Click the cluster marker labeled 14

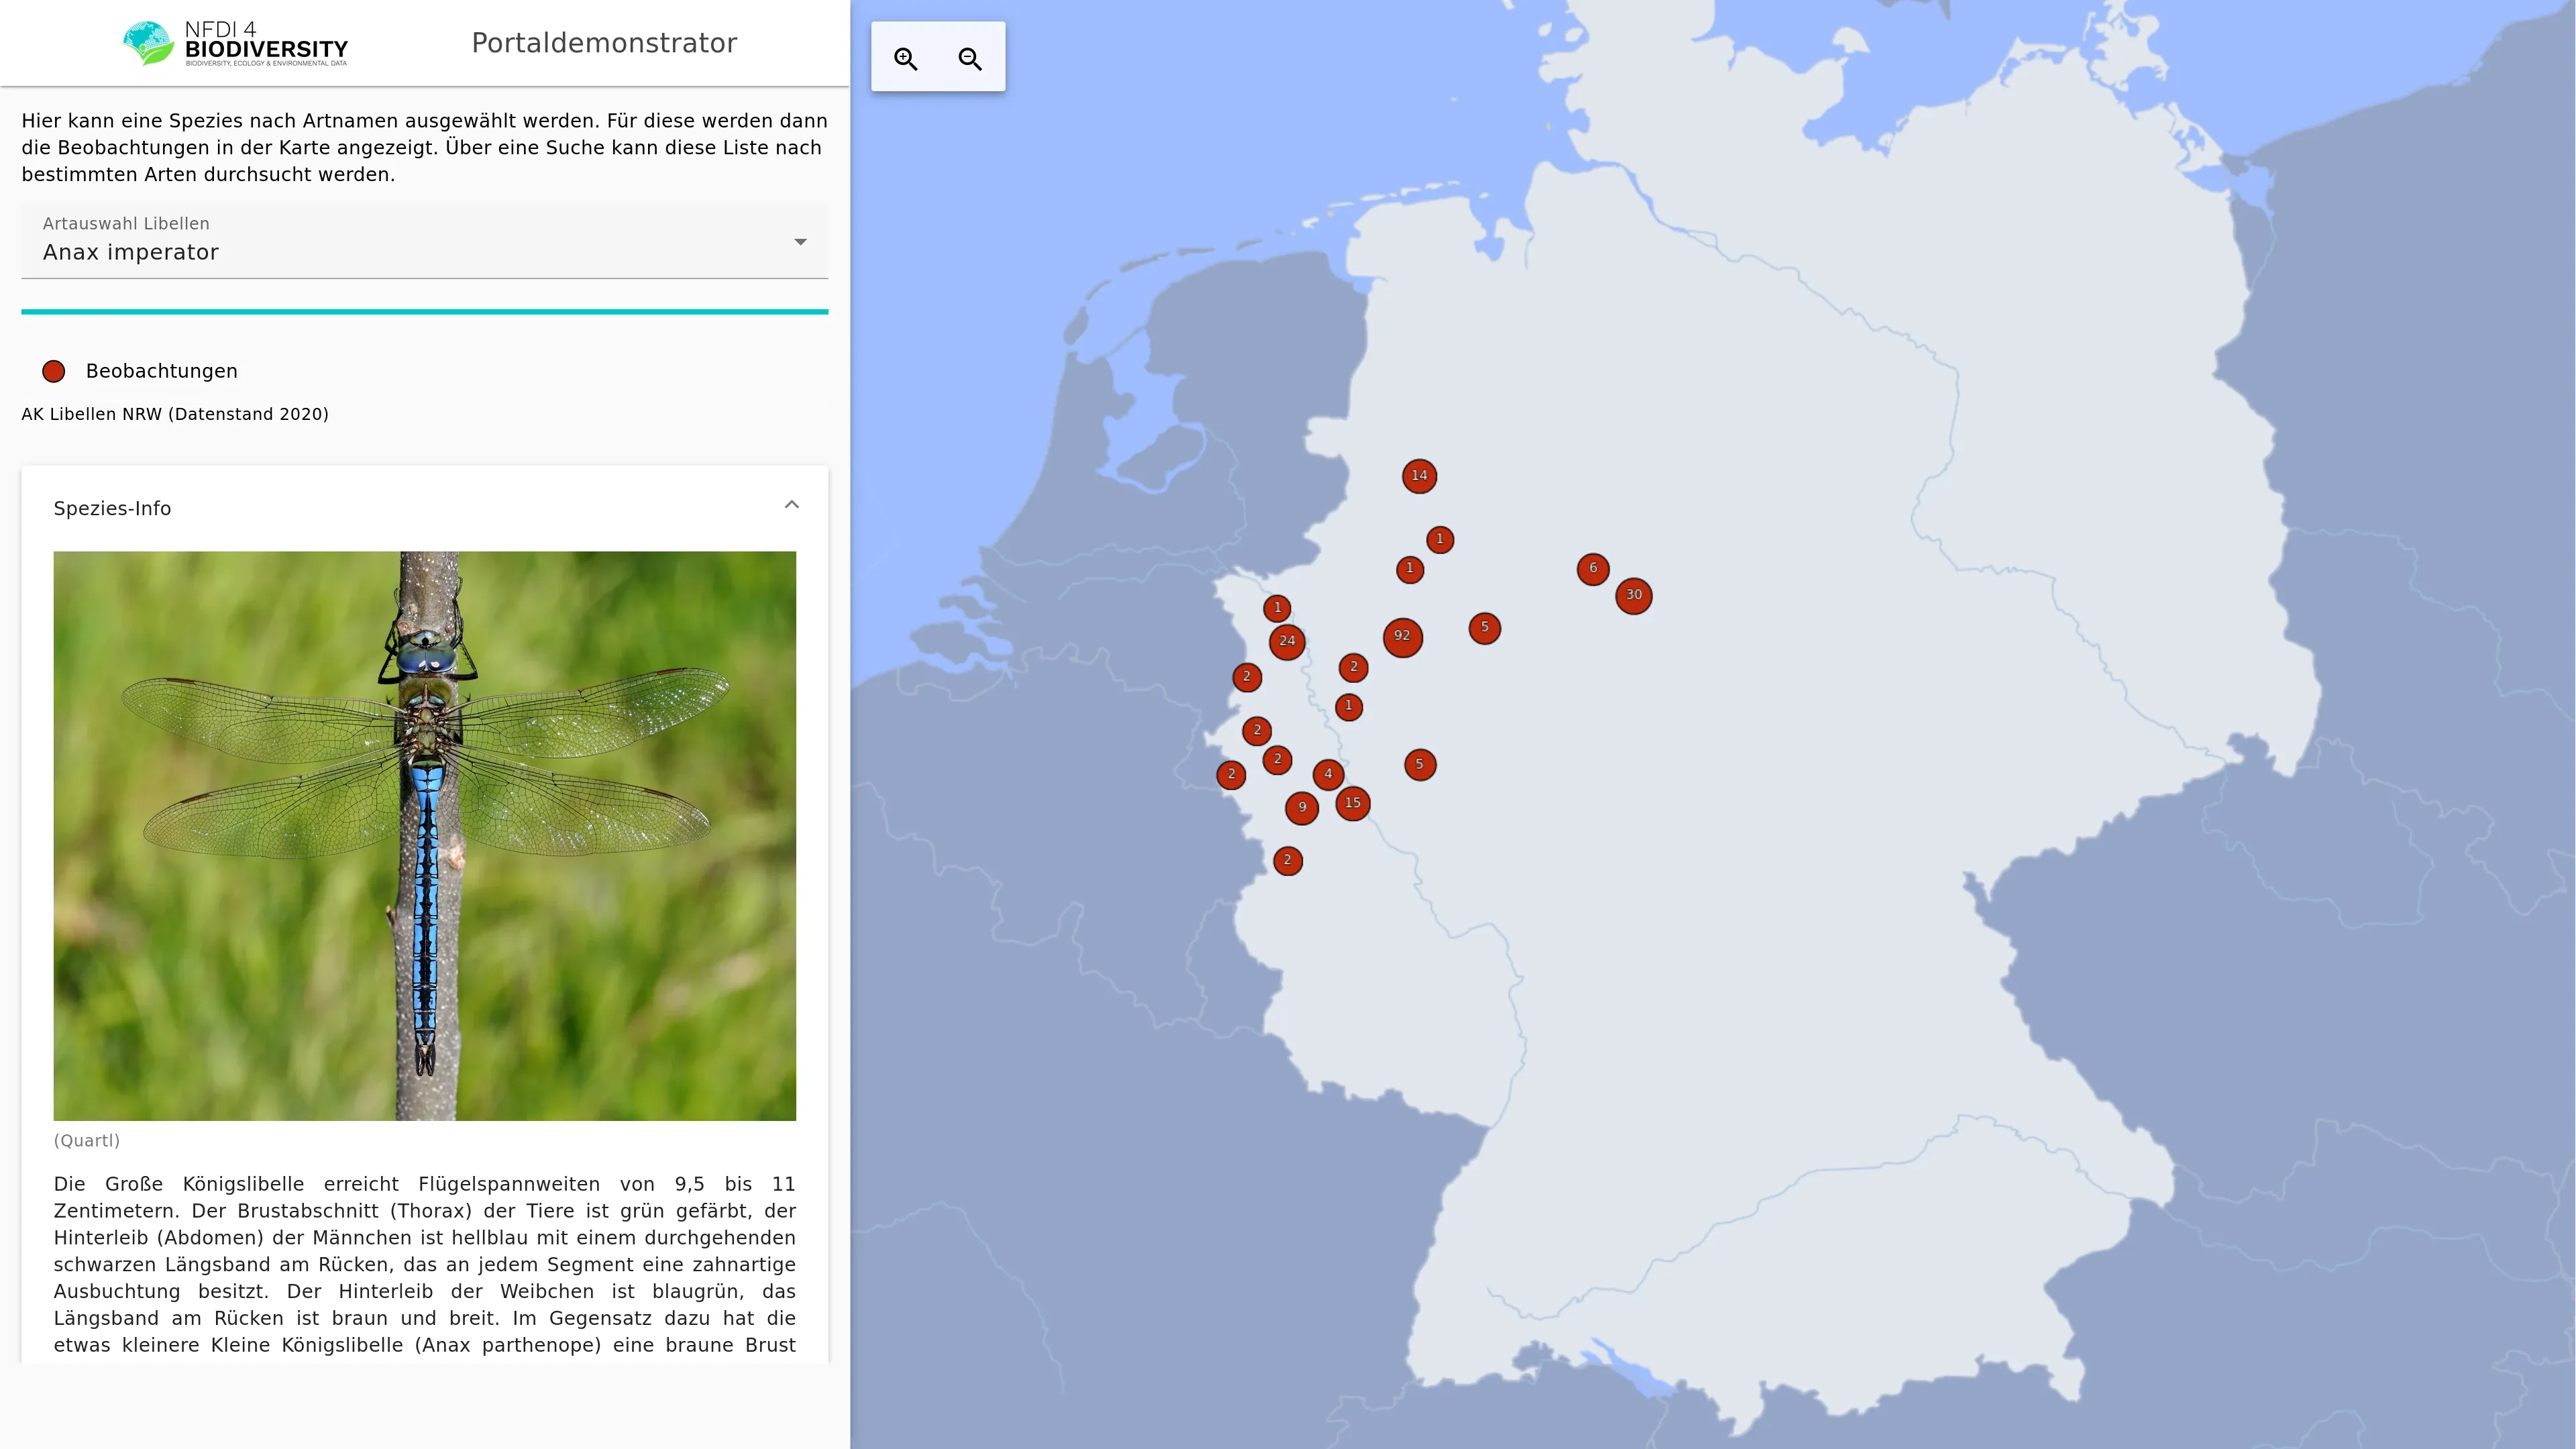(1419, 476)
